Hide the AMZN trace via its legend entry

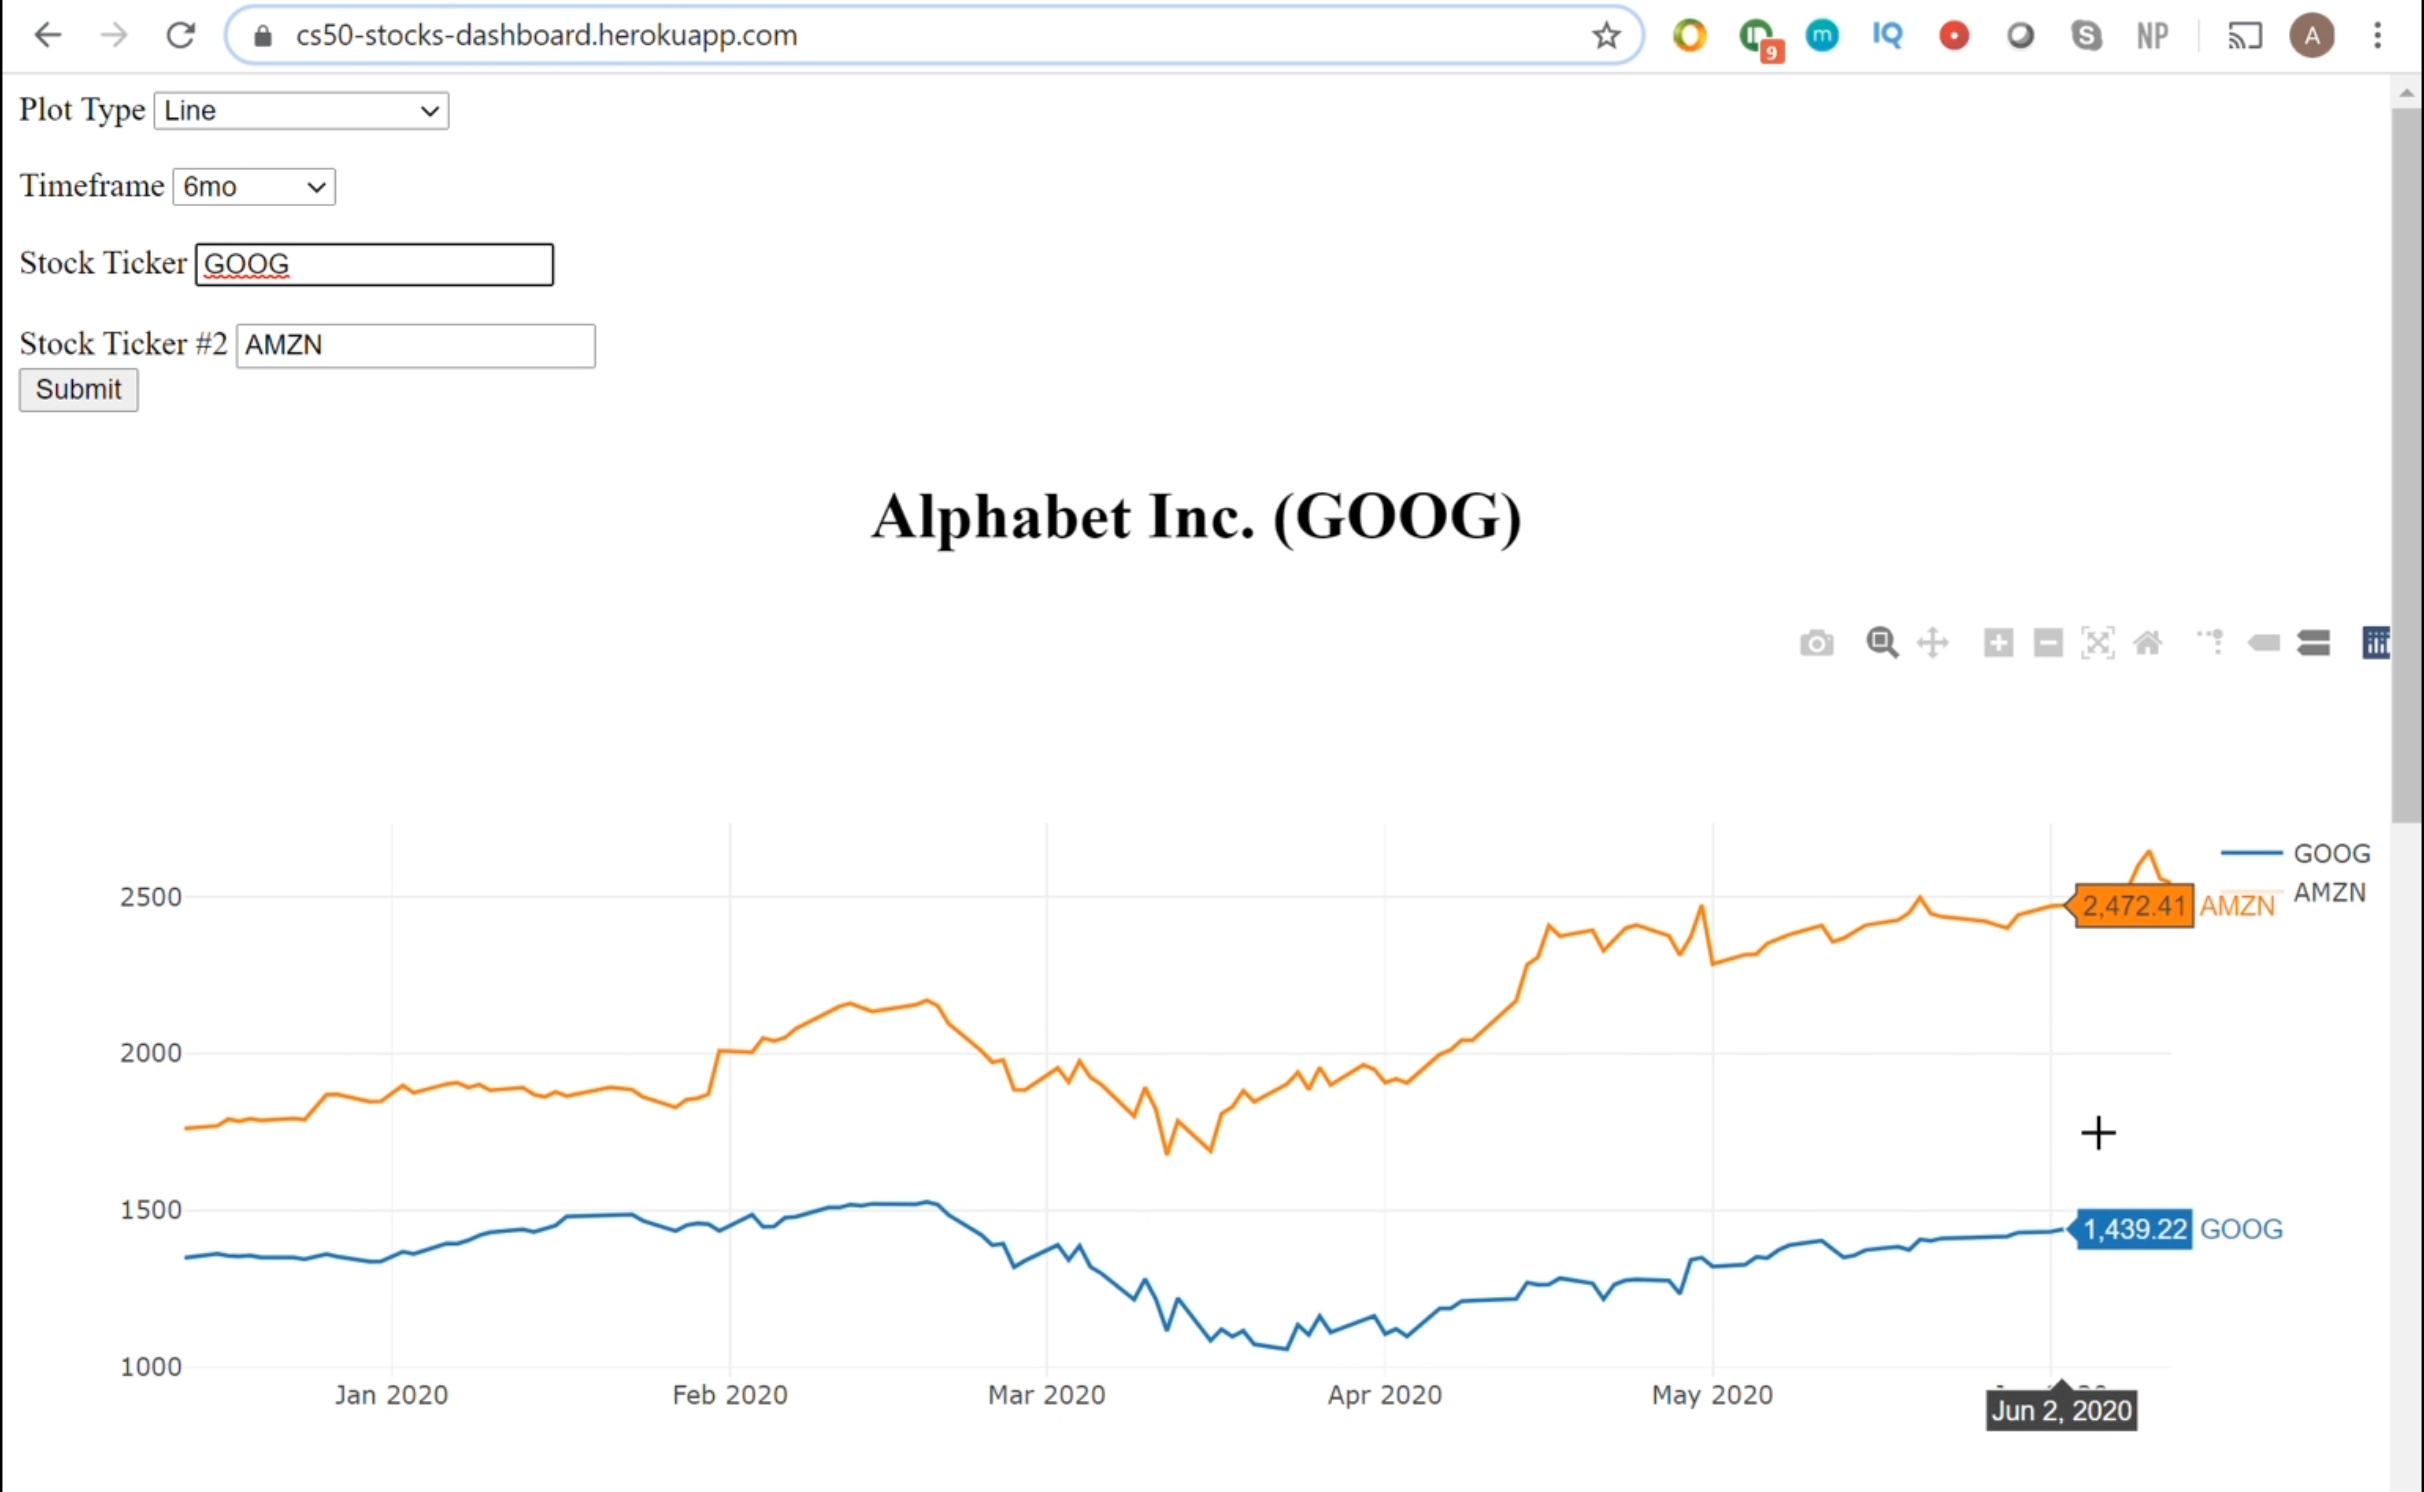(2330, 892)
